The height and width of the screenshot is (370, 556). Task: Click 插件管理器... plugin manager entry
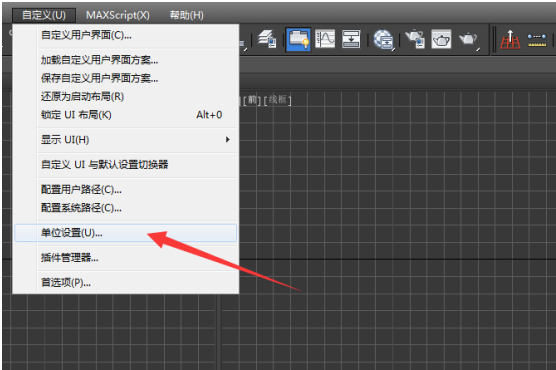126,258
